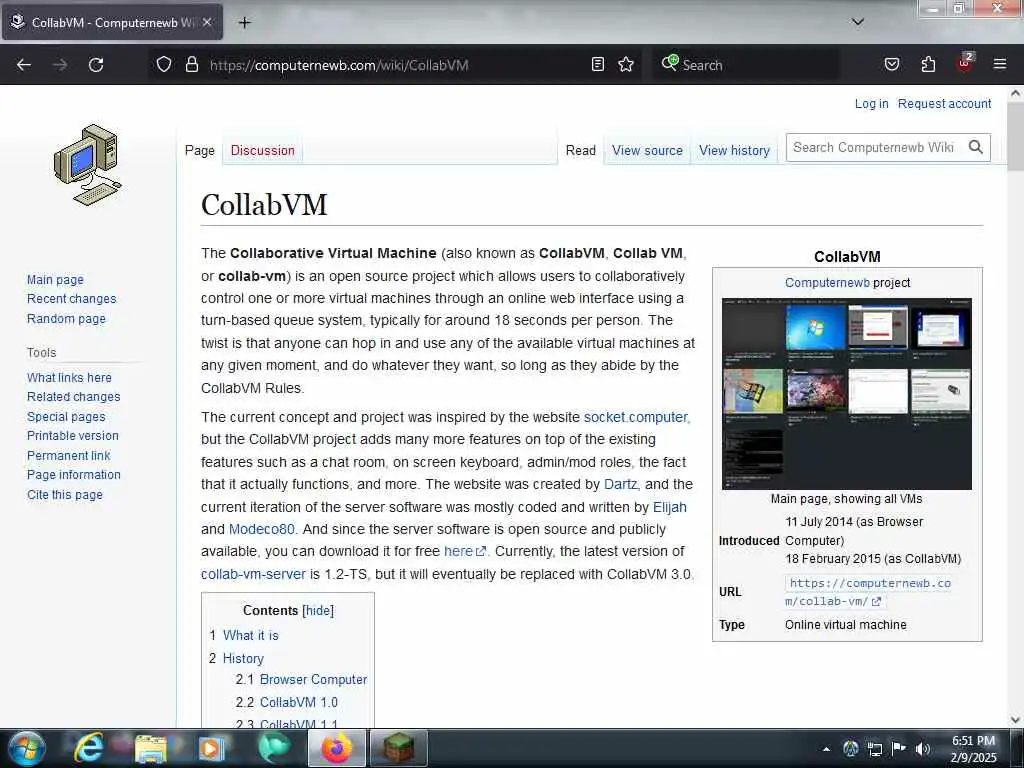Click Permanent link in Tools
Viewport: 1024px width, 768px height.
pos(69,455)
